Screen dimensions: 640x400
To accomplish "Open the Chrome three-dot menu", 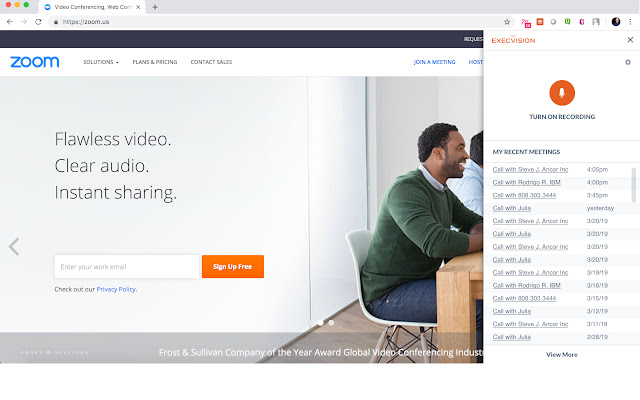I will click(x=630, y=22).
